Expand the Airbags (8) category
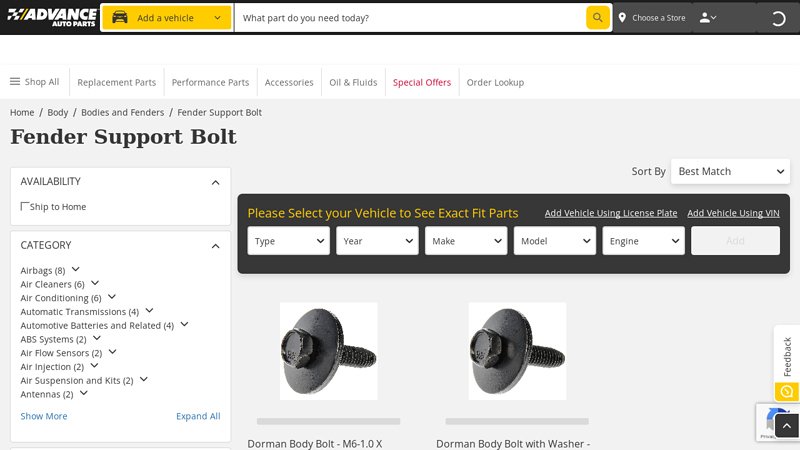This screenshot has width=800, height=450. 76,269
